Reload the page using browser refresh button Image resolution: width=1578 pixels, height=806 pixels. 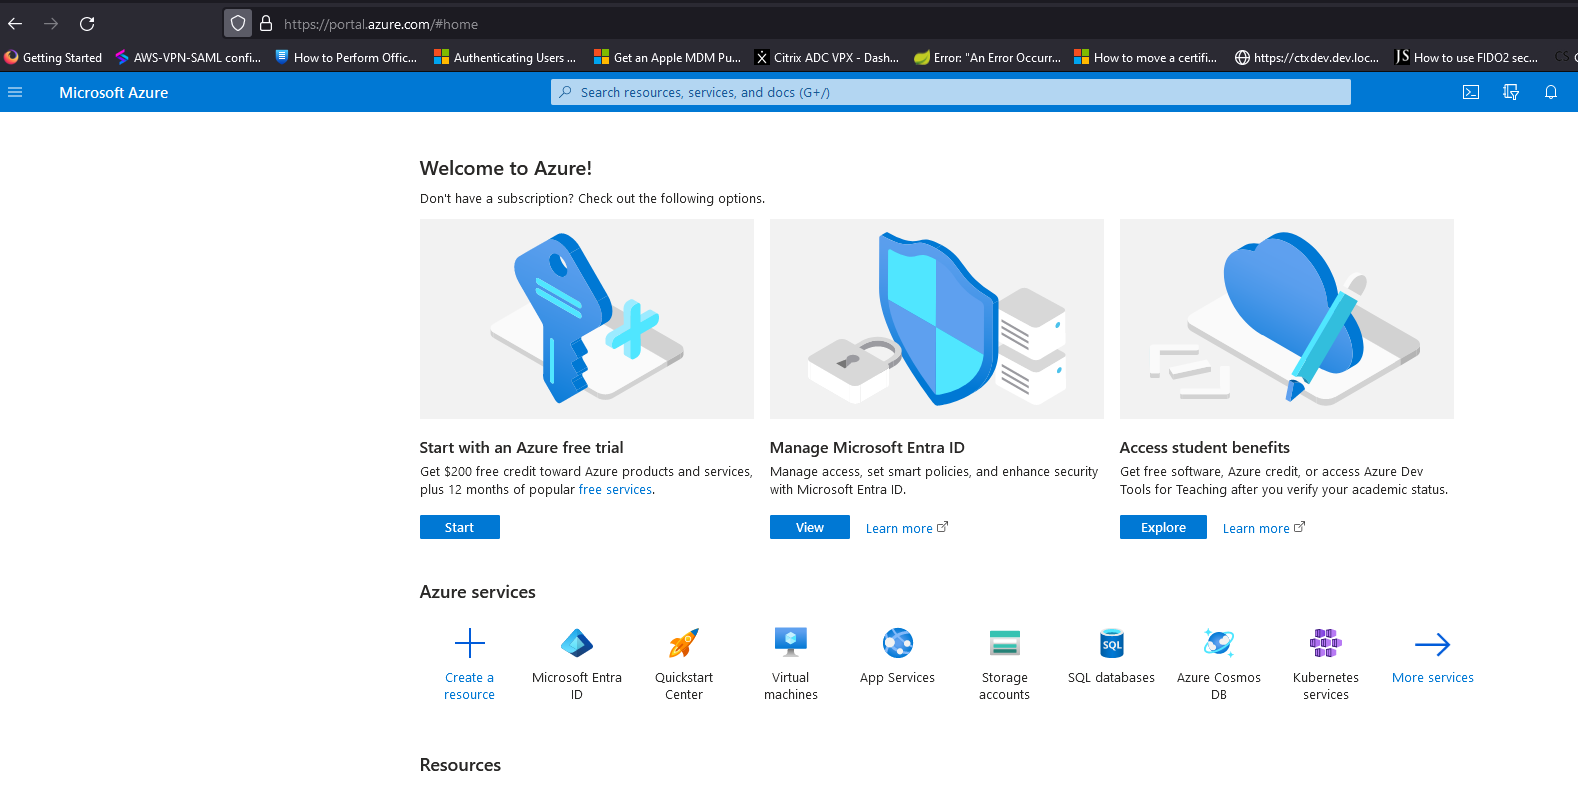click(87, 24)
